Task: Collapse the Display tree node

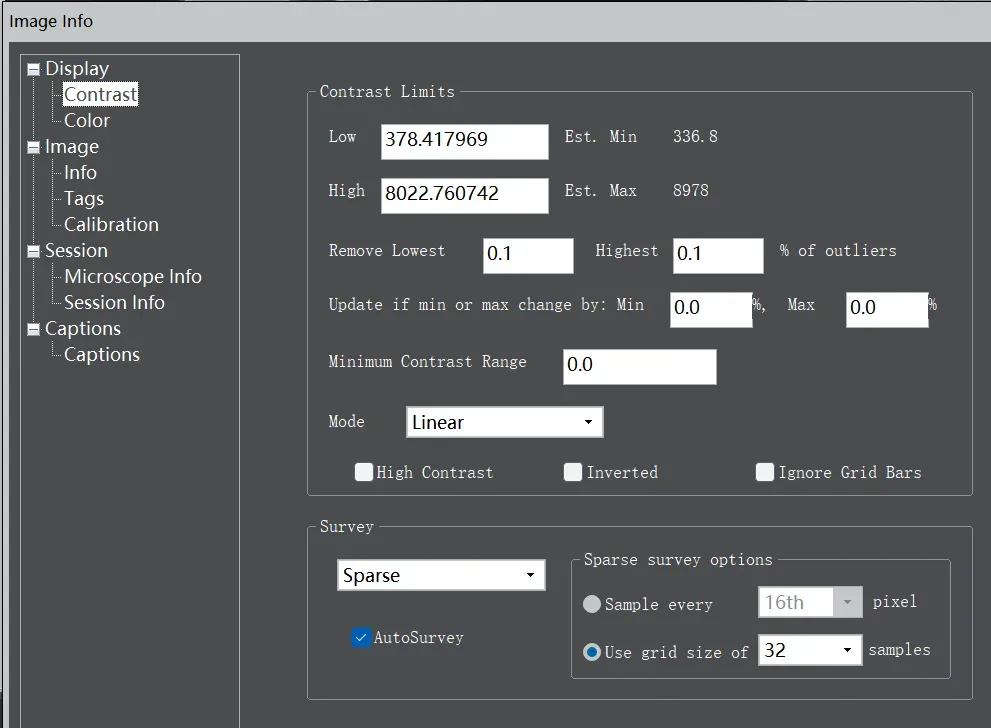Action: [34, 70]
